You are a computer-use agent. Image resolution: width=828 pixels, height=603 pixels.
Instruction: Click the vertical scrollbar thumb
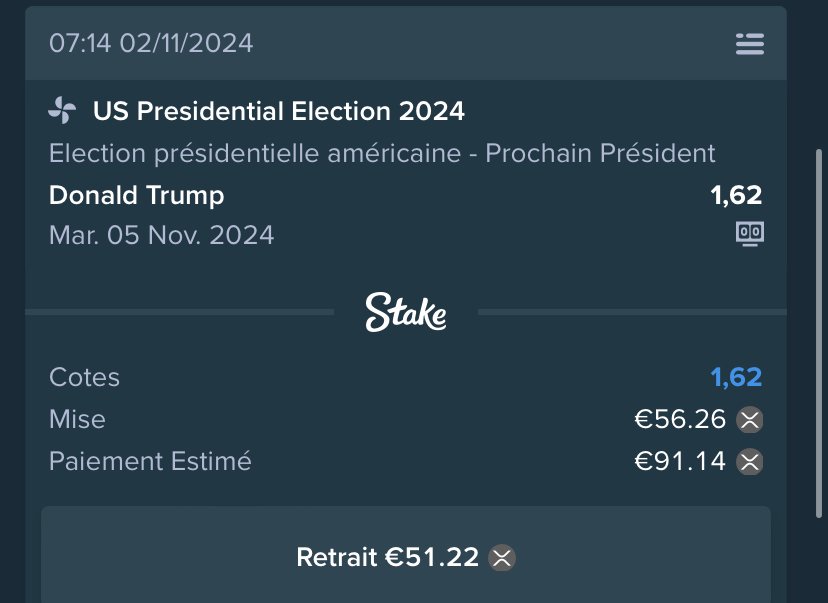[819, 334]
